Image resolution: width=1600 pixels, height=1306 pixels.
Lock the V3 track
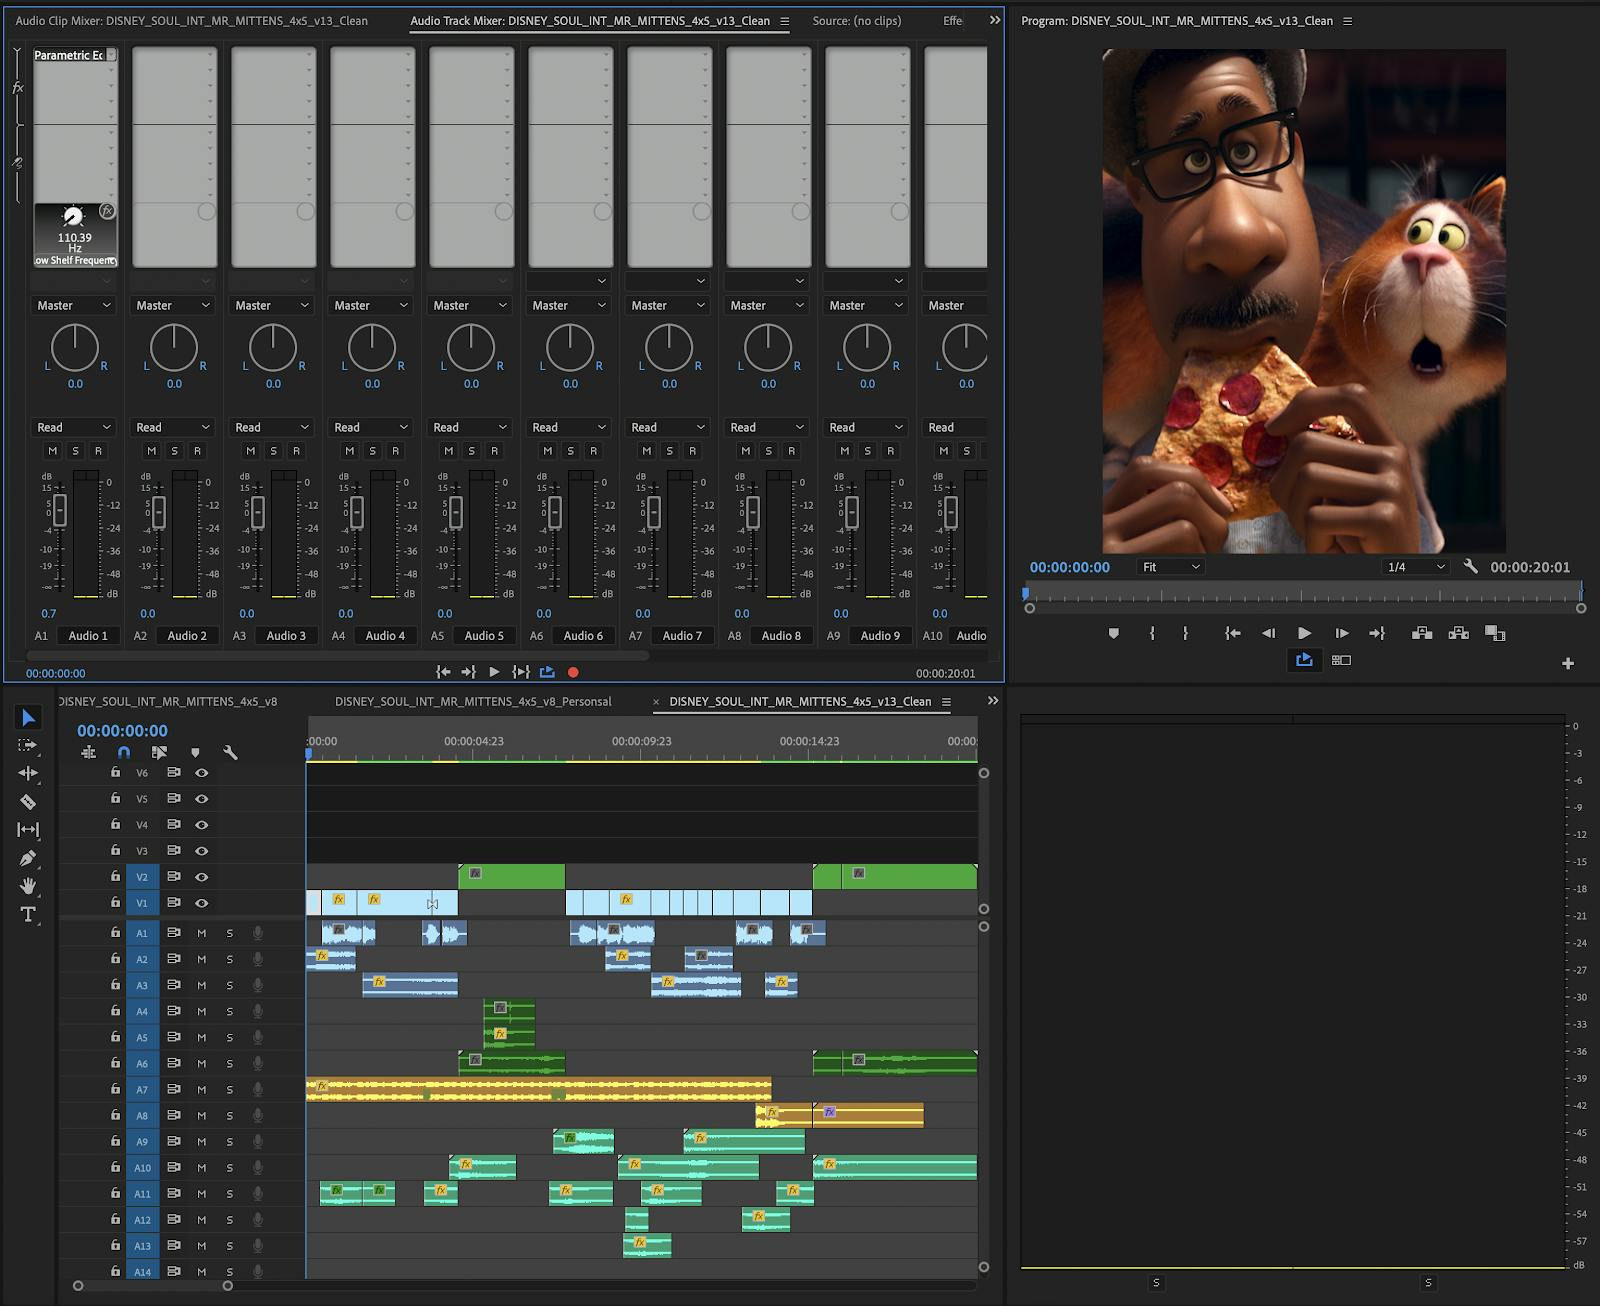pos(115,850)
